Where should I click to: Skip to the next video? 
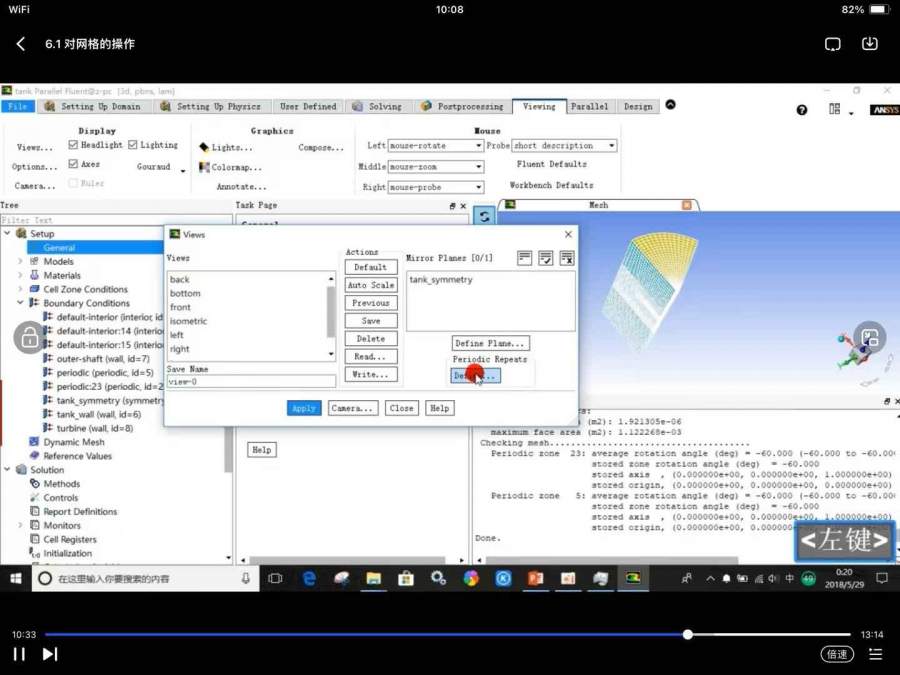click(50, 654)
